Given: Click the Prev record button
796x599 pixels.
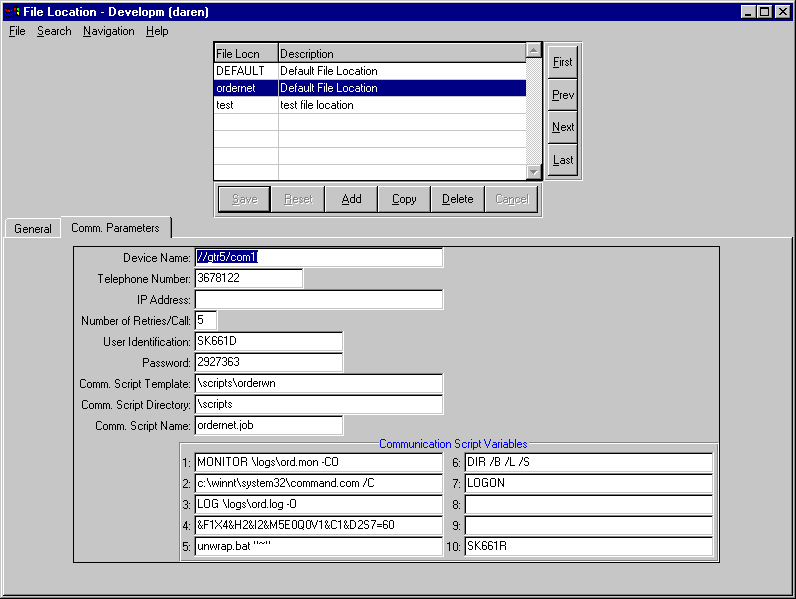Looking at the screenshot, I should pos(563,95).
